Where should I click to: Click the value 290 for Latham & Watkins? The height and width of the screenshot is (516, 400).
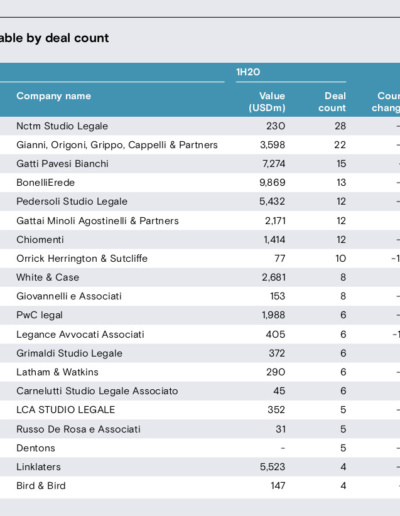276,372
